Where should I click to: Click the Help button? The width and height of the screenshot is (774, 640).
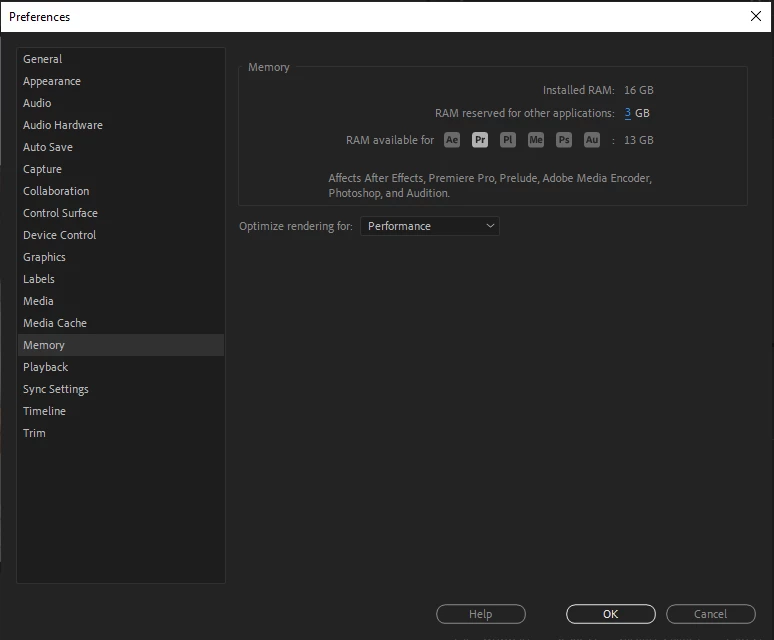pos(481,614)
